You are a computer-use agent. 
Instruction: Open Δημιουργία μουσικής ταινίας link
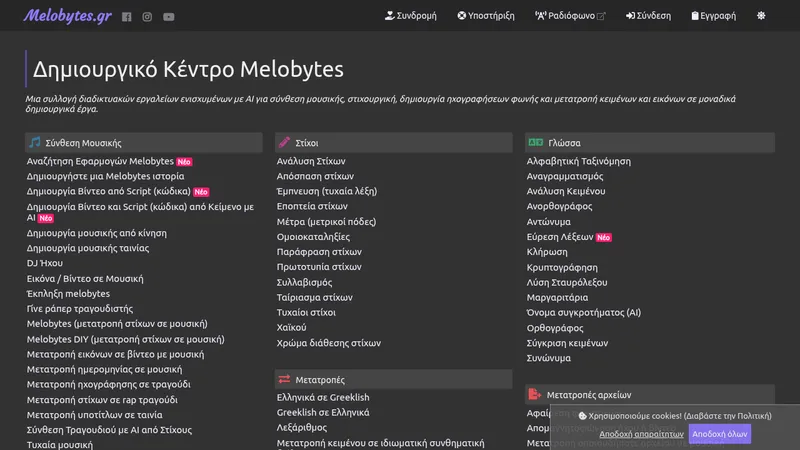coord(88,248)
